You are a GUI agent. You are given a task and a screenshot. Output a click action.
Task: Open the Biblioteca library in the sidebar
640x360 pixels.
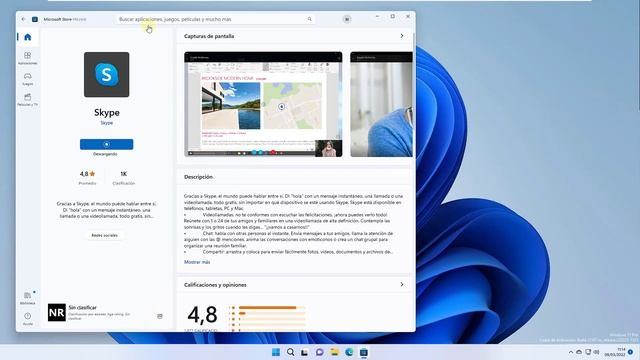(x=28, y=298)
